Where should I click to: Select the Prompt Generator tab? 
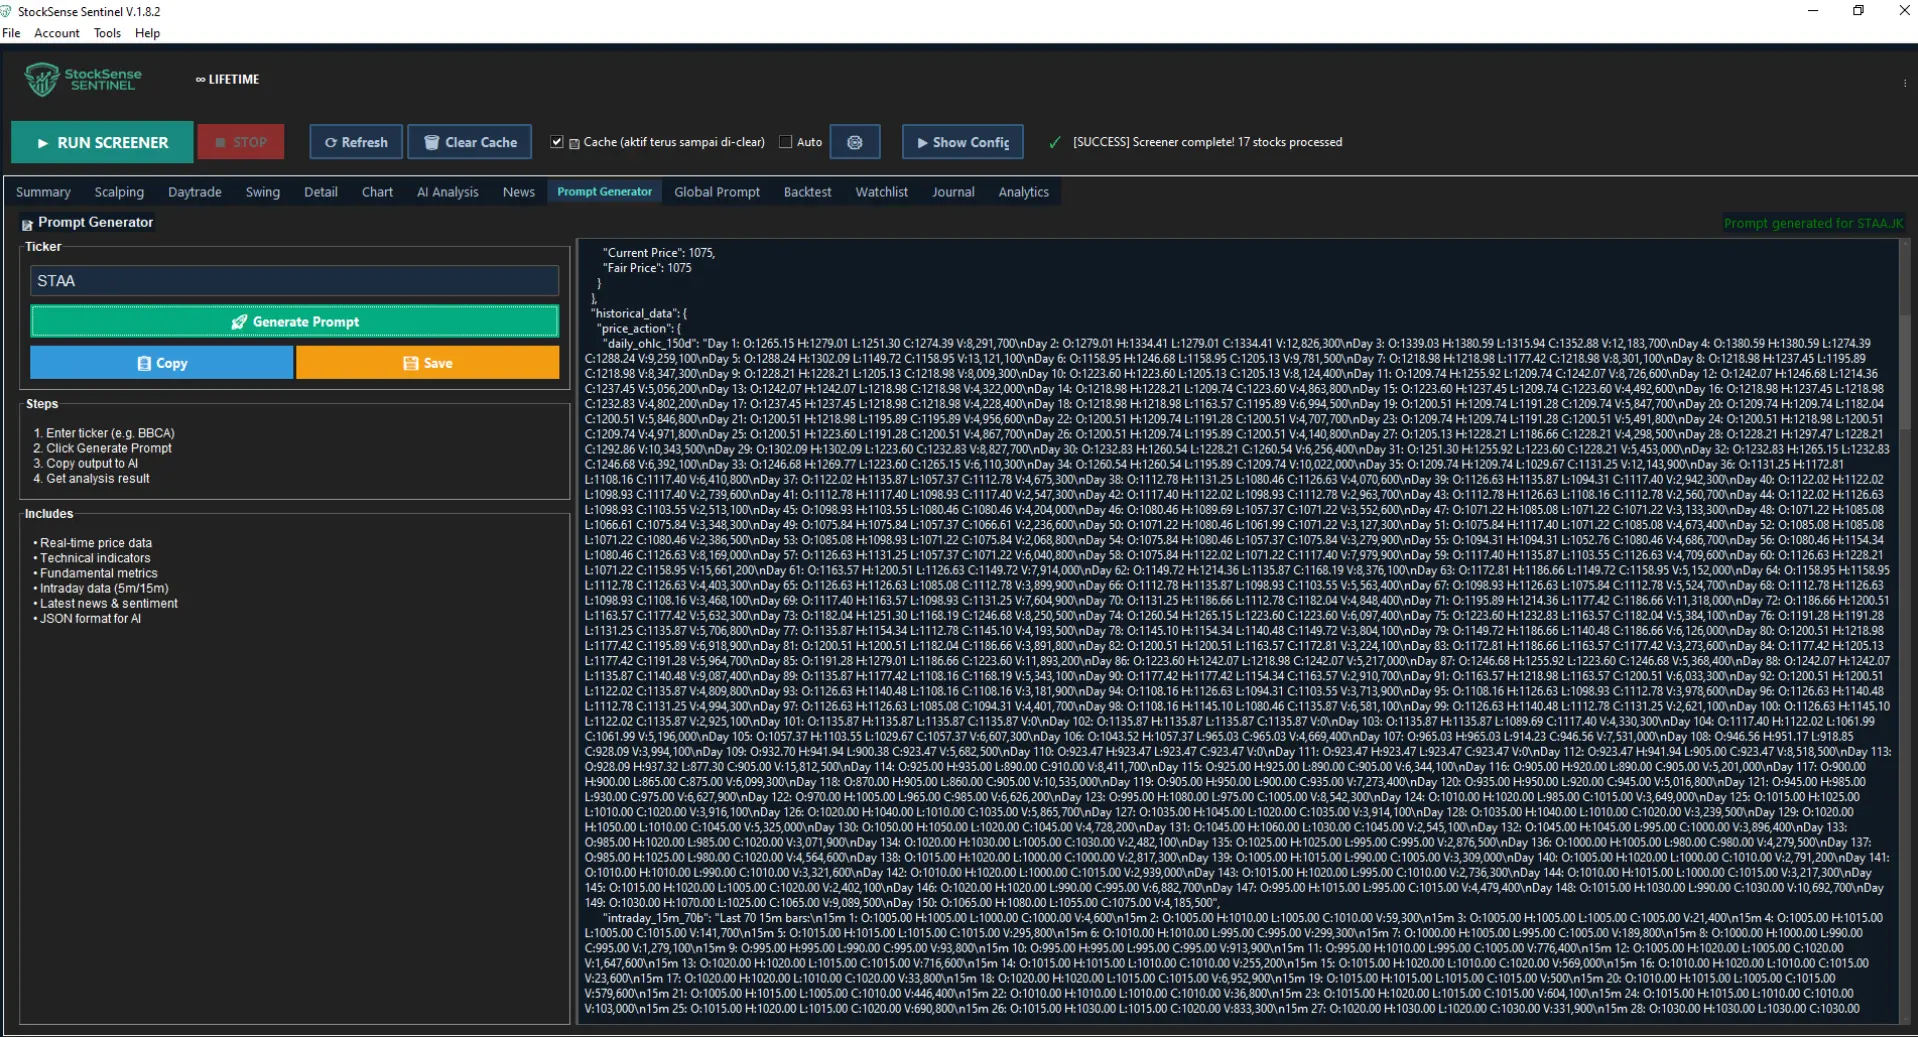[x=604, y=192]
